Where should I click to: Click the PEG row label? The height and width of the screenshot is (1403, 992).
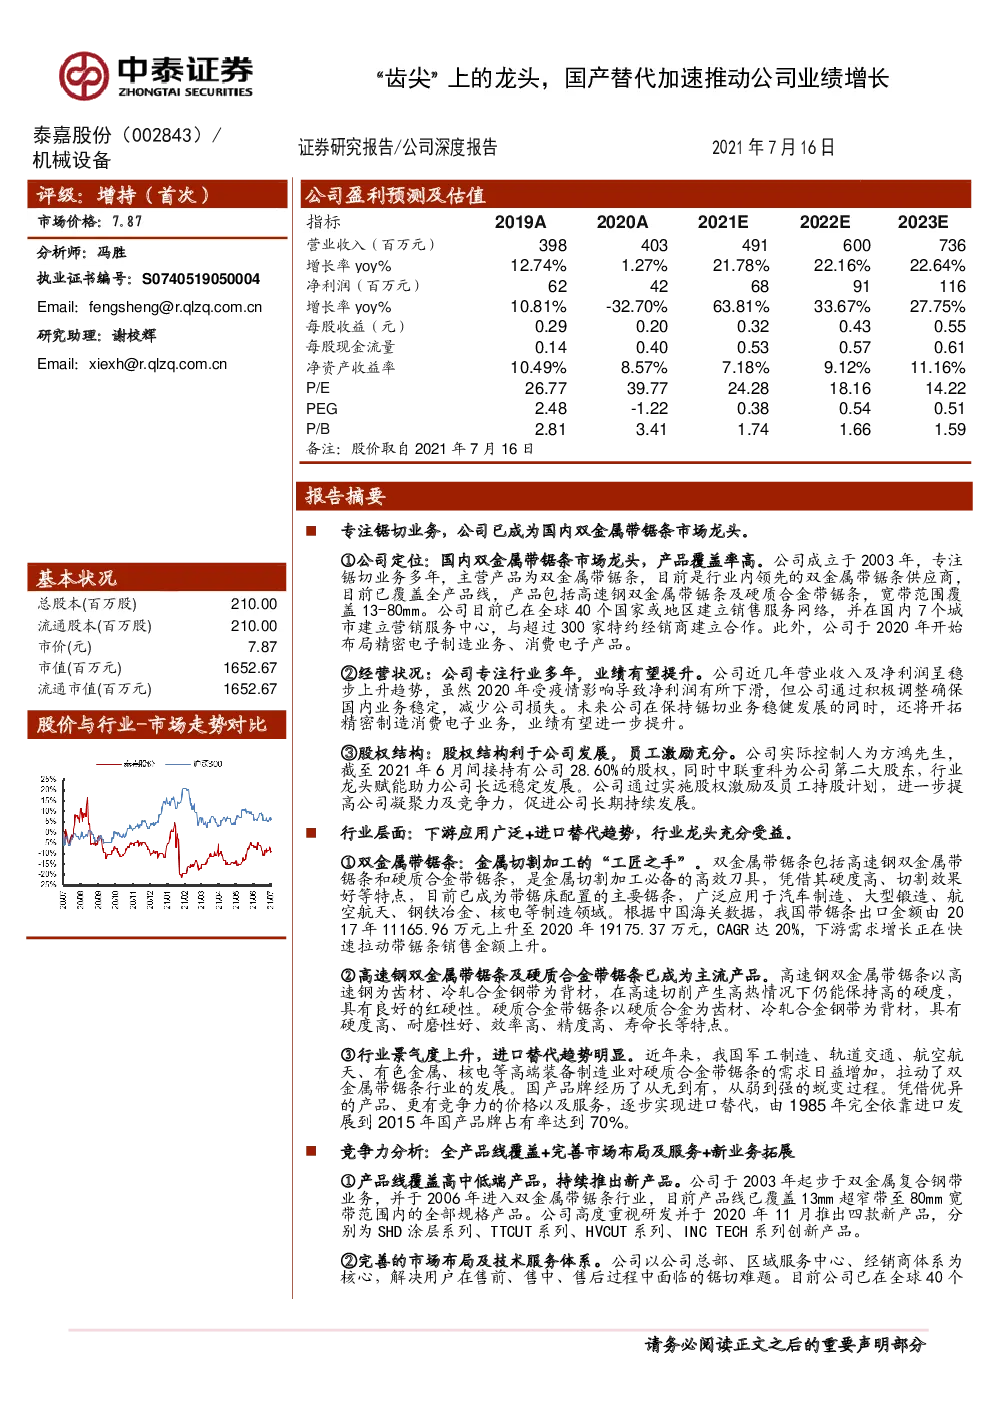pos(322,409)
